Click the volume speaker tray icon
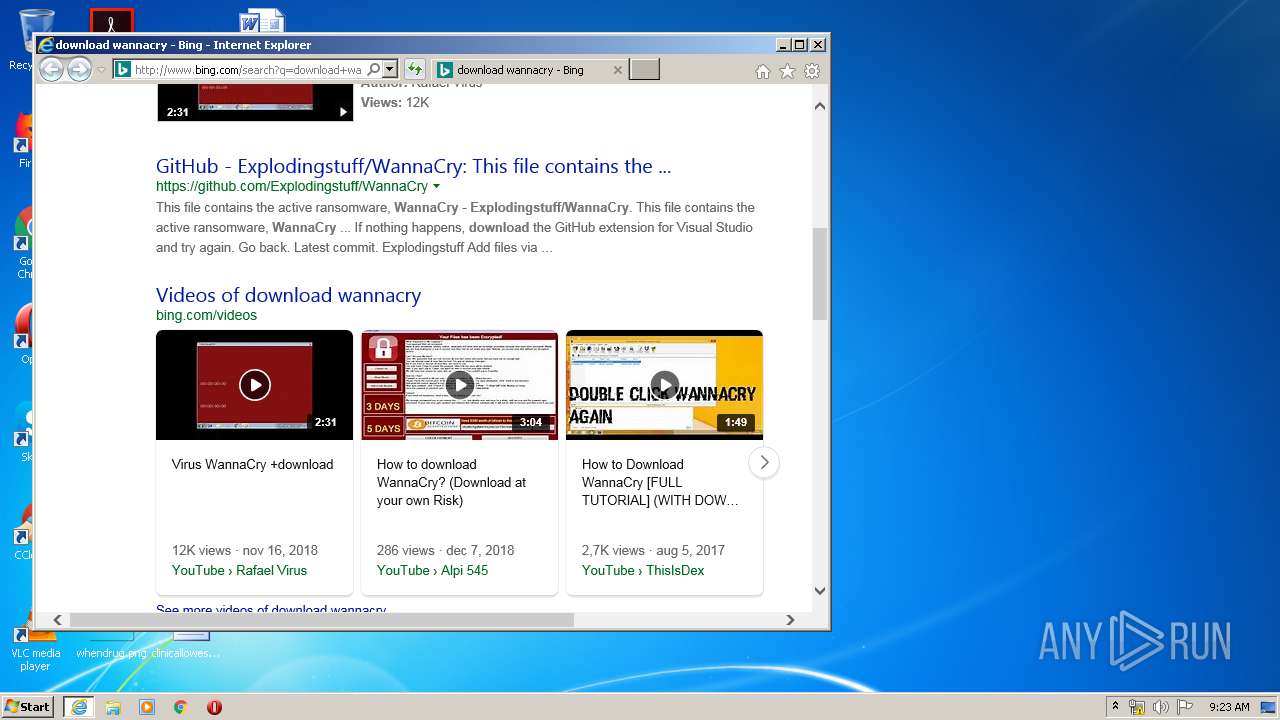 pos(1161,707)
